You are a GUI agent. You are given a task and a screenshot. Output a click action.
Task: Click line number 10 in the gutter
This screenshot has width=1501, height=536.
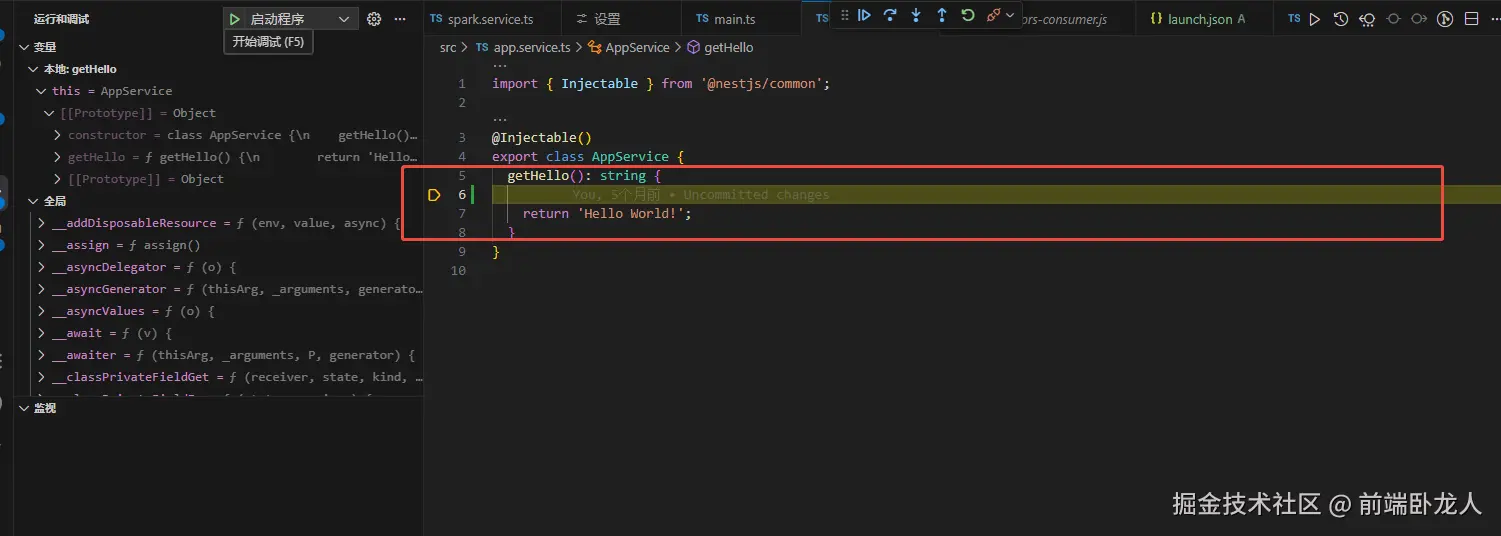tap(459, 271)
